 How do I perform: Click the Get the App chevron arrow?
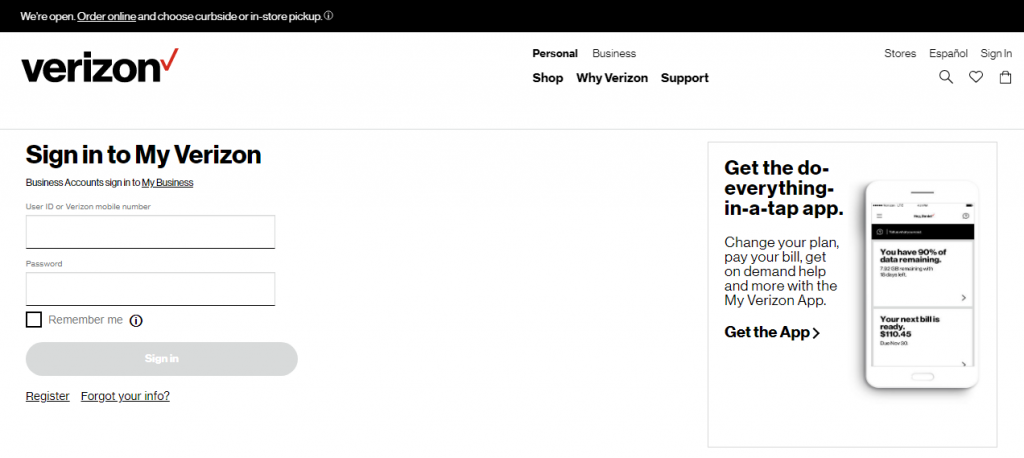pos(816,333)
